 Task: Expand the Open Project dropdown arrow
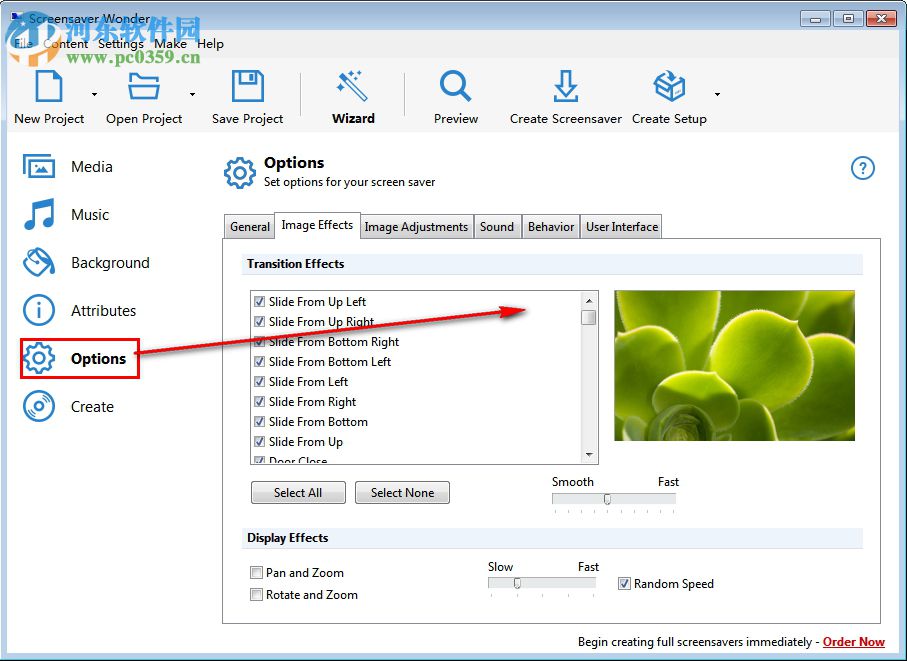192,94
